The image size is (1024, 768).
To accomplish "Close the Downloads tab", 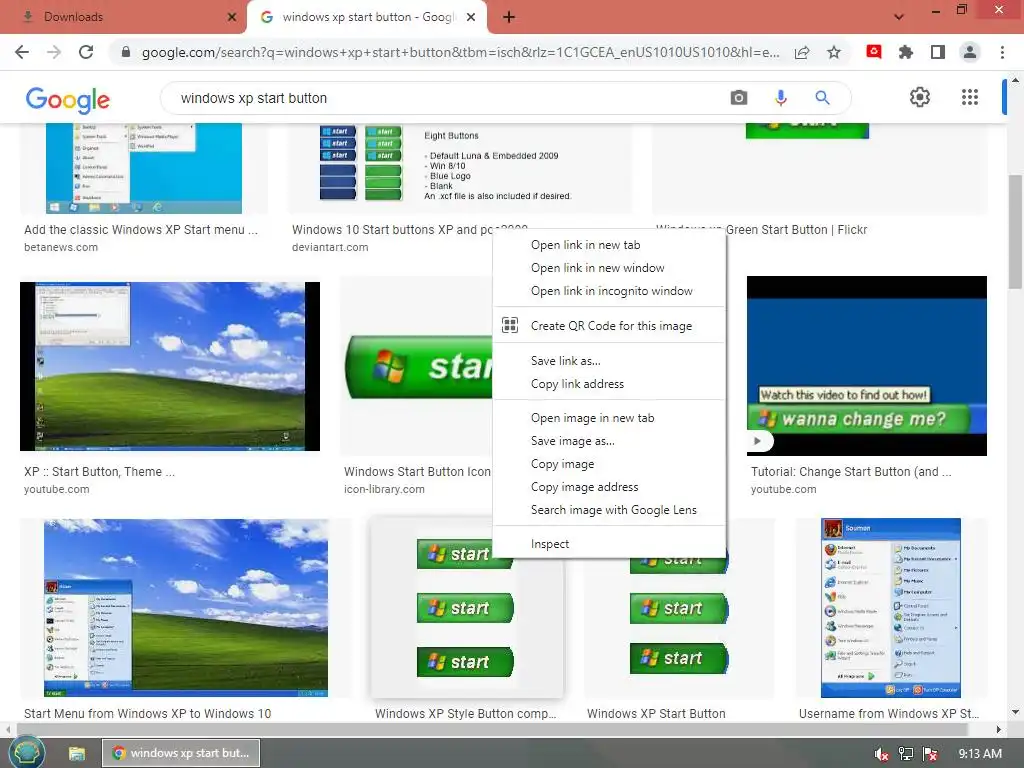I will click(232, 17).
